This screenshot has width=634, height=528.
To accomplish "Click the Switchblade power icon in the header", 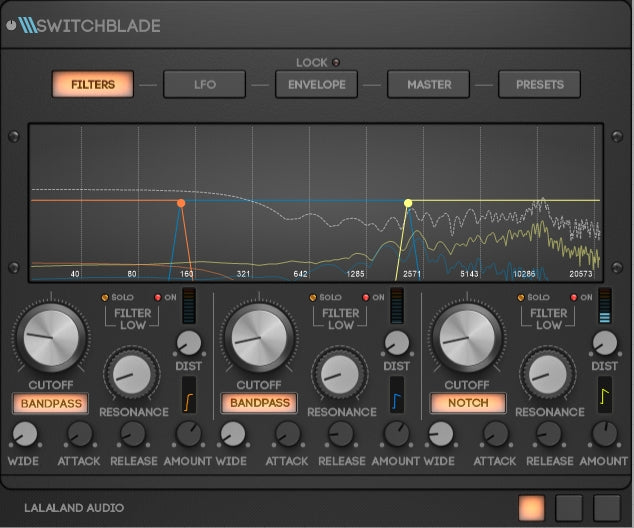I will (11, 26).
